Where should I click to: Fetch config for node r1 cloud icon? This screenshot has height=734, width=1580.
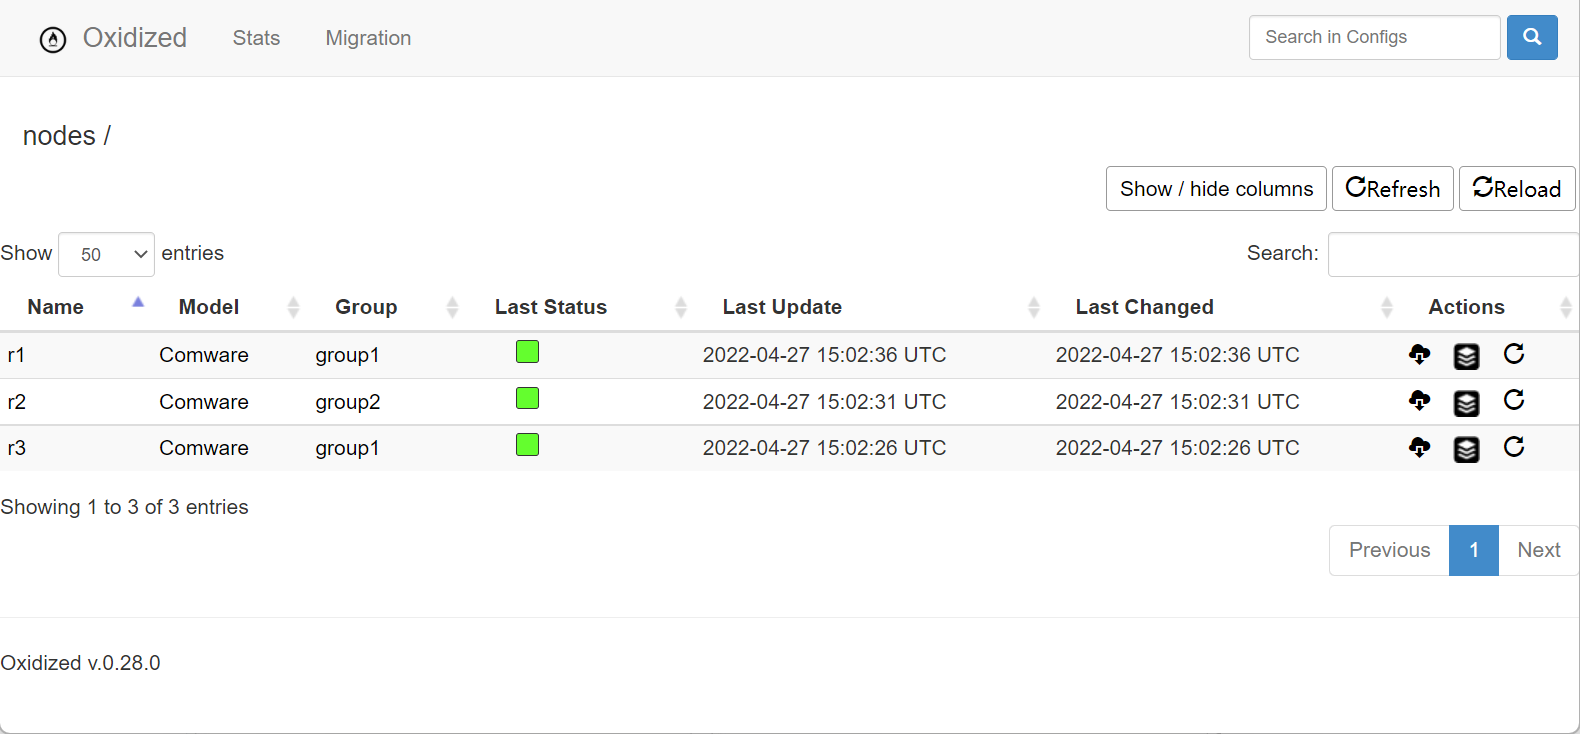pyautogui.click(x=1419, y=355)
